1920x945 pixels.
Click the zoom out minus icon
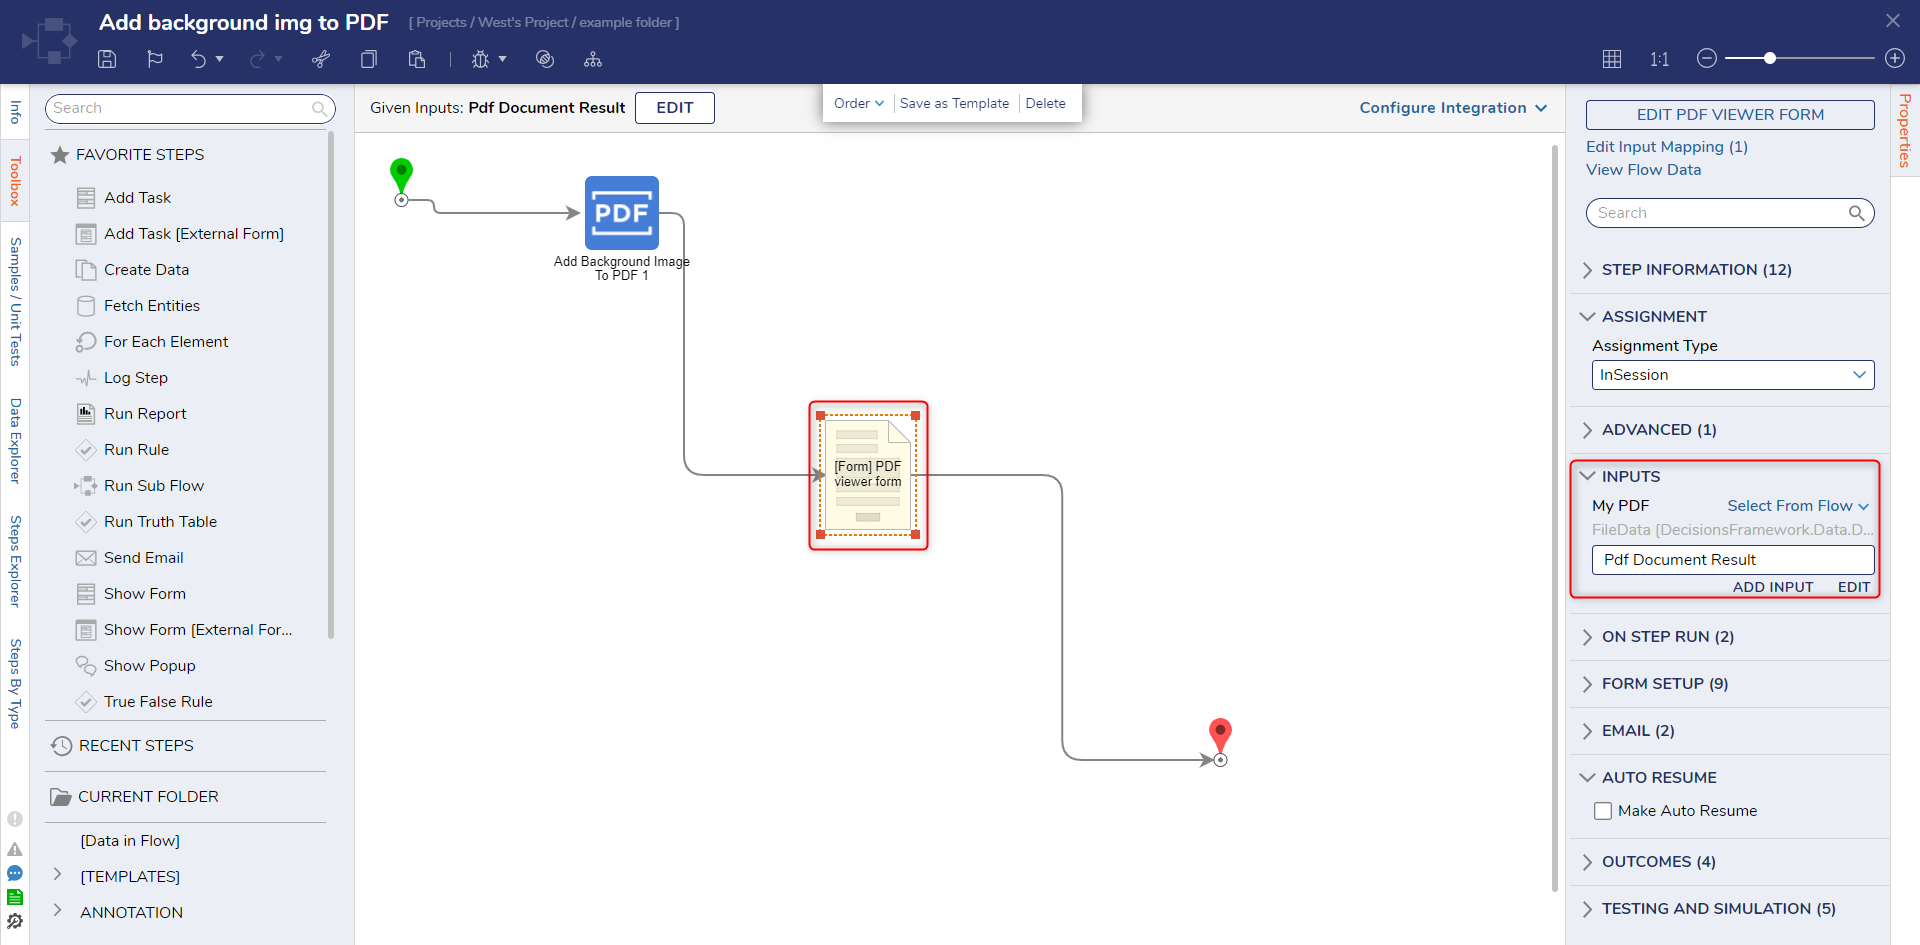coord(1707,58)
